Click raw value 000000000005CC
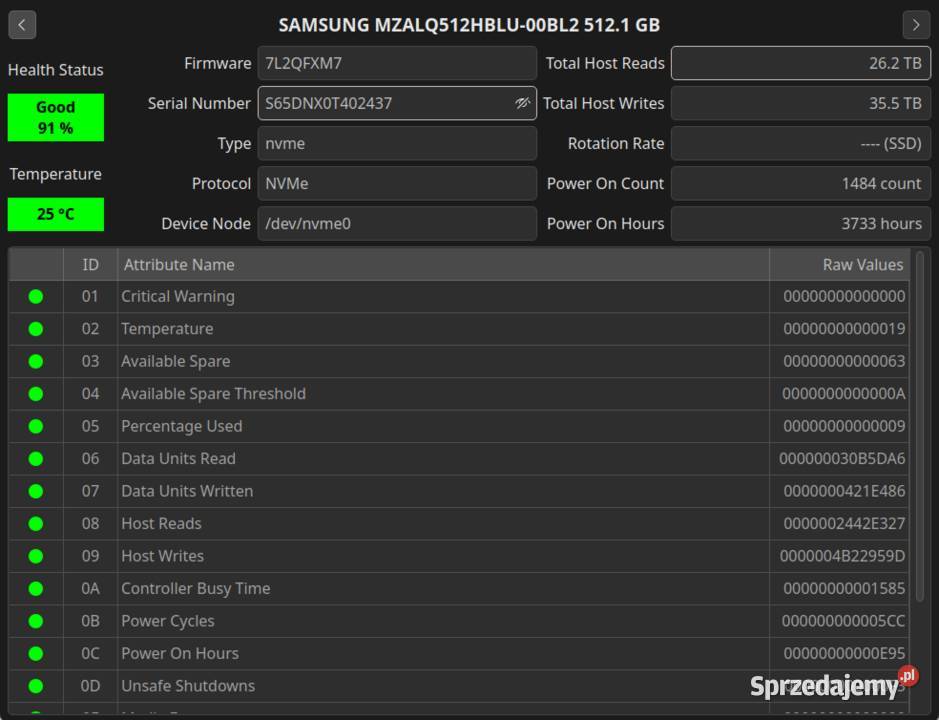939x720 pixels. coord(843,621)
